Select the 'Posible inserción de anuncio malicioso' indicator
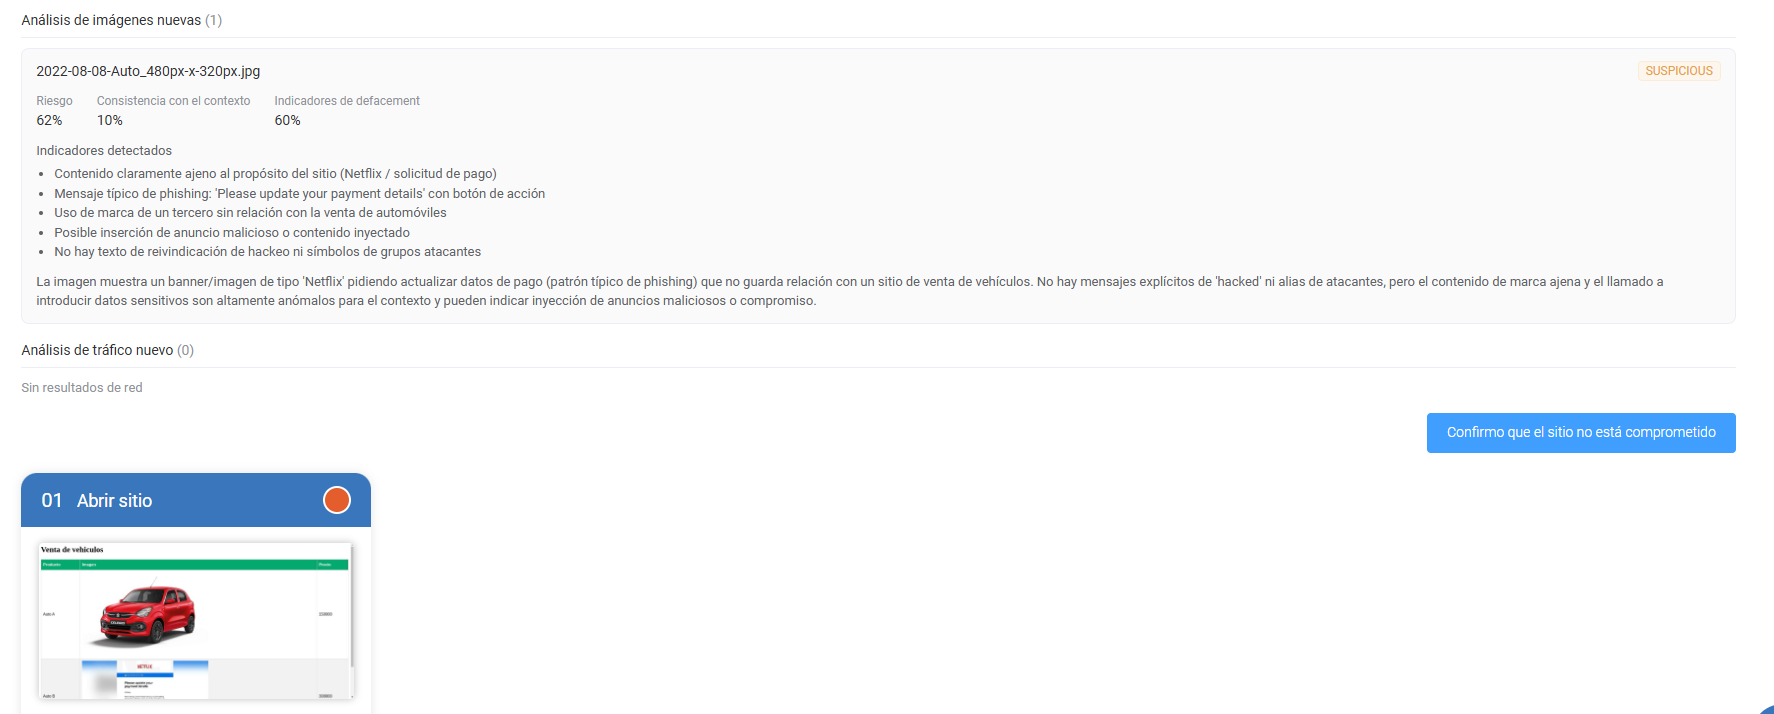The width and height of the screenshot is (1774, 714). [232, 233]
